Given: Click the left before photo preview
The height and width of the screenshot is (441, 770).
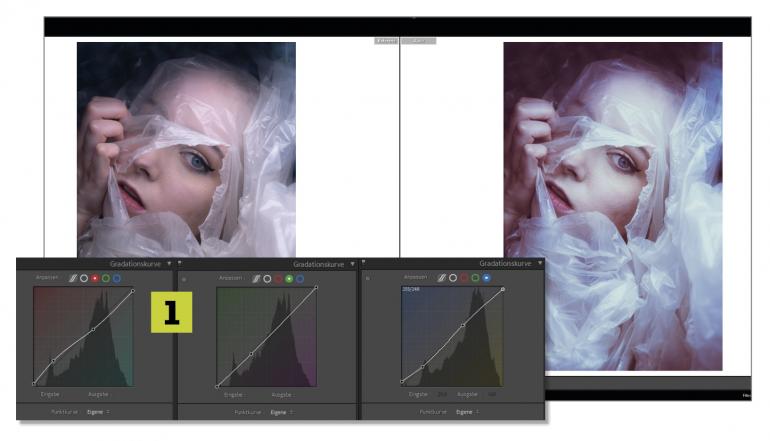Looking at the screenshot, I should tap(186, 150).
